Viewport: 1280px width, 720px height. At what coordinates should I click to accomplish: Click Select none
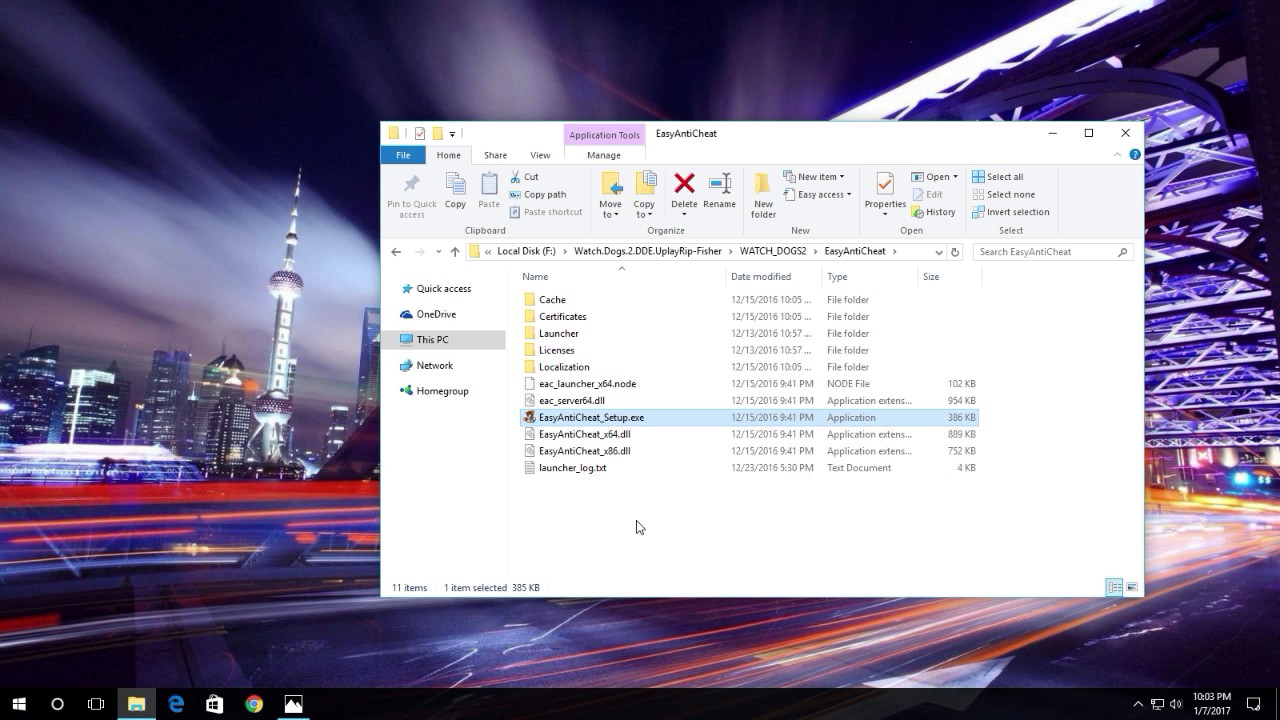tap(1003, 195)
